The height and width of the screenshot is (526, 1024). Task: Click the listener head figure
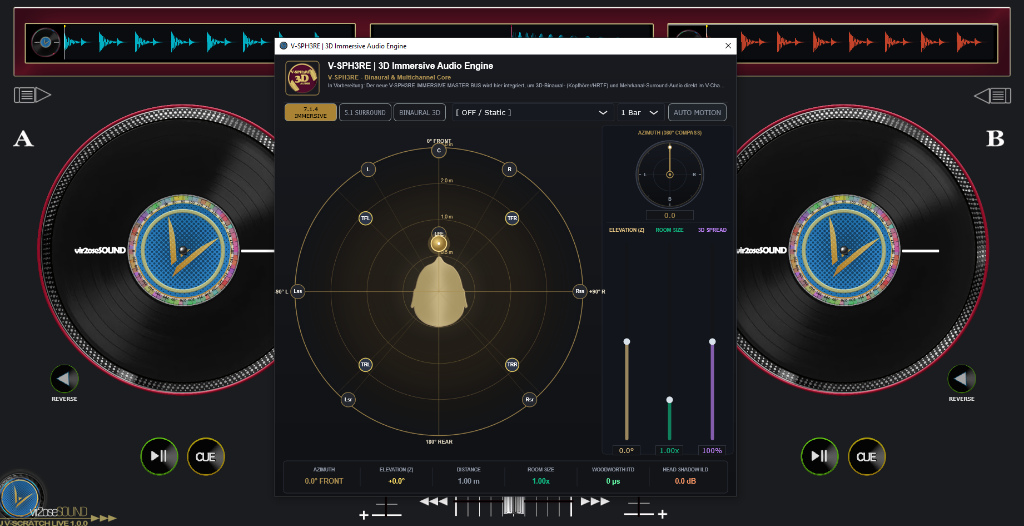tap(439, 292)
